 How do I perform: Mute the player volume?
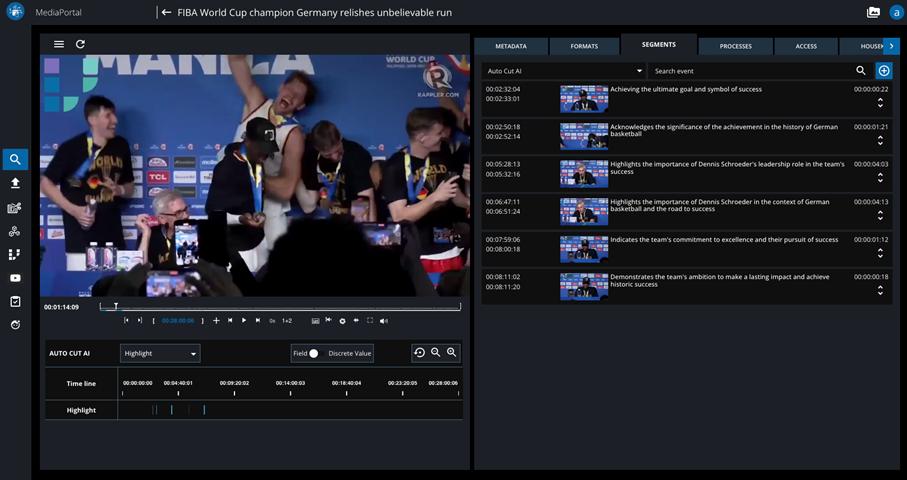384,321
